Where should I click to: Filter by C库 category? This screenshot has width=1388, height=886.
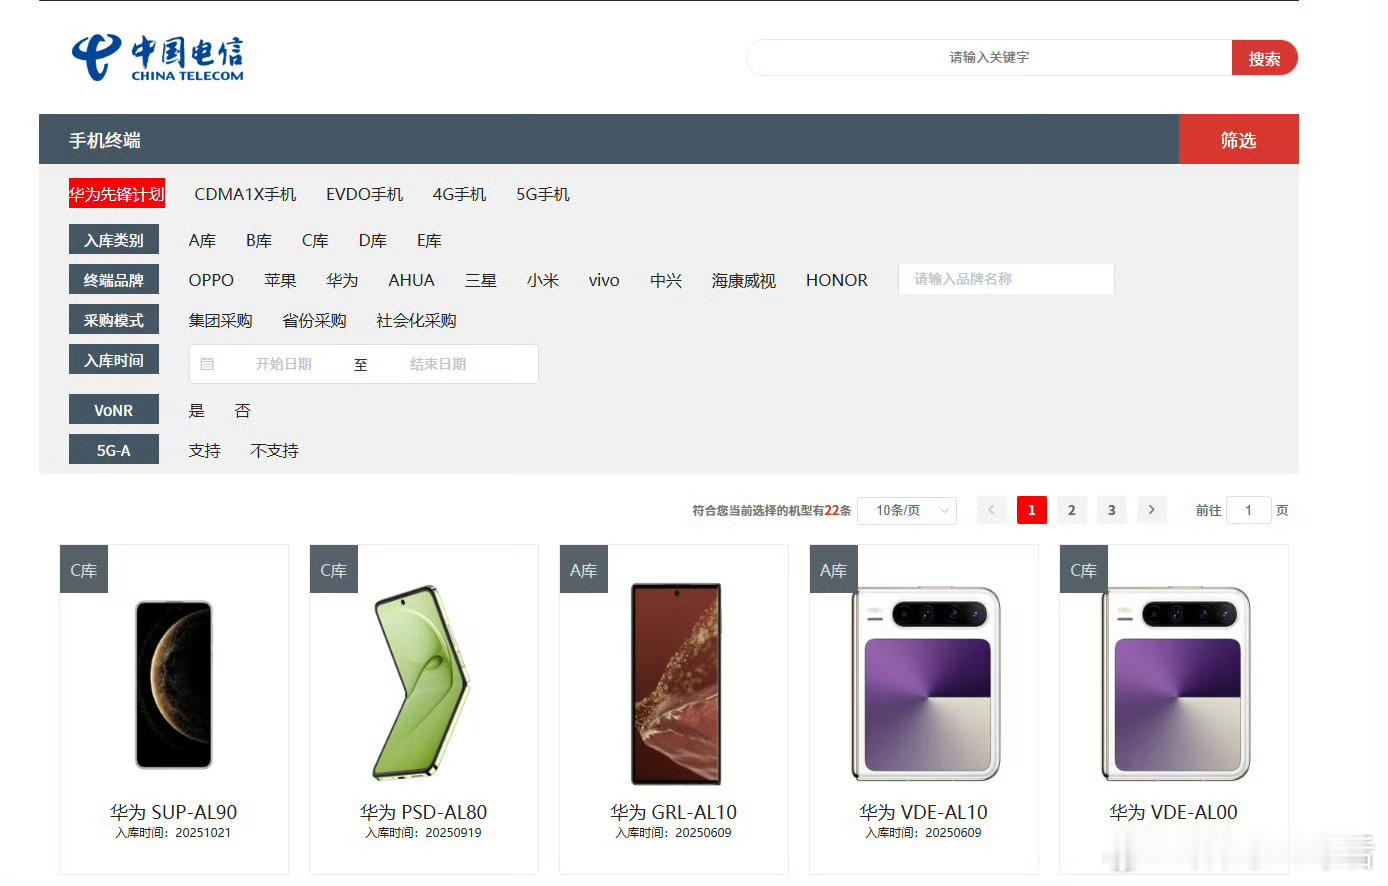pyautogui.click(x=315, y=241)
